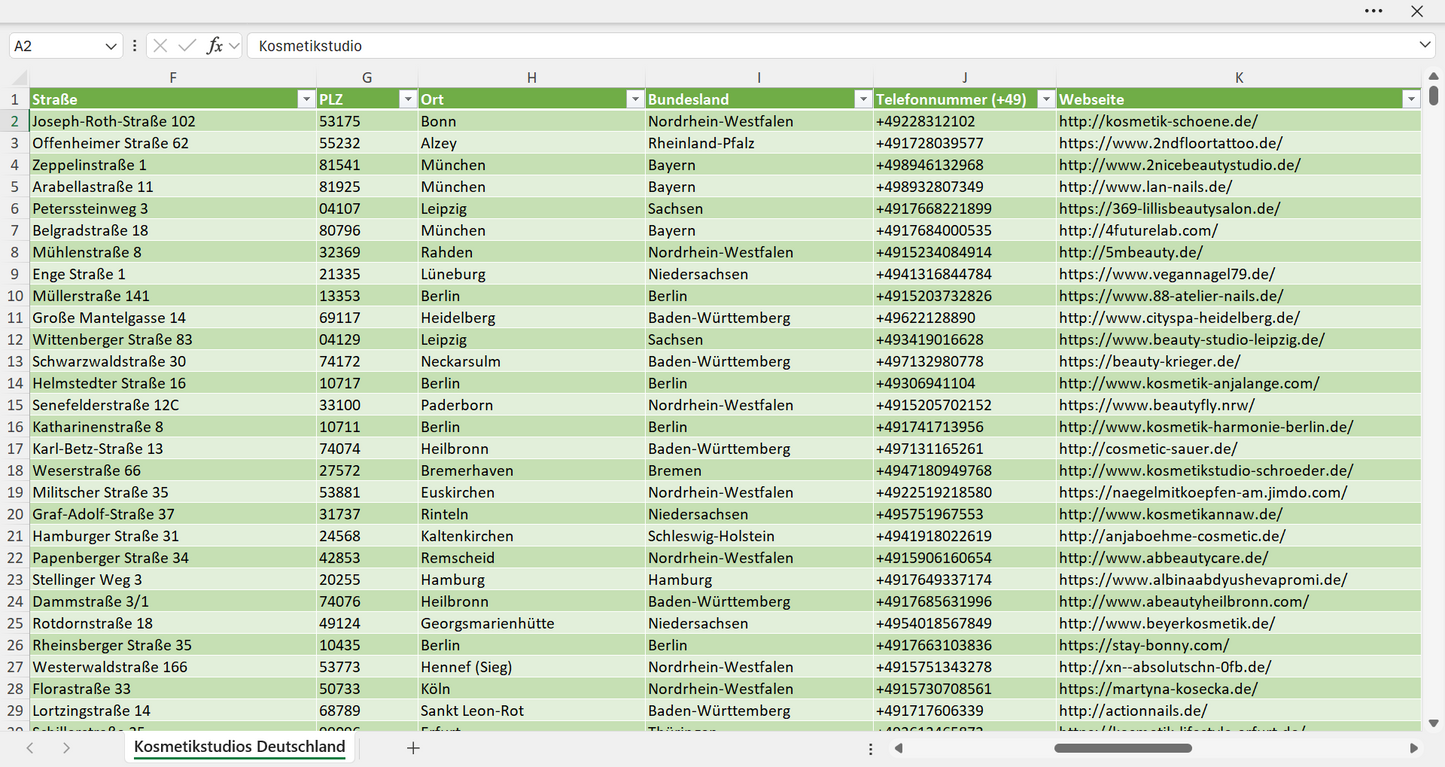The height and width of the screenshot is (767, 1445).
Task: Open the PLZ column filter dropdown
Action: click(x=407, y=99)
